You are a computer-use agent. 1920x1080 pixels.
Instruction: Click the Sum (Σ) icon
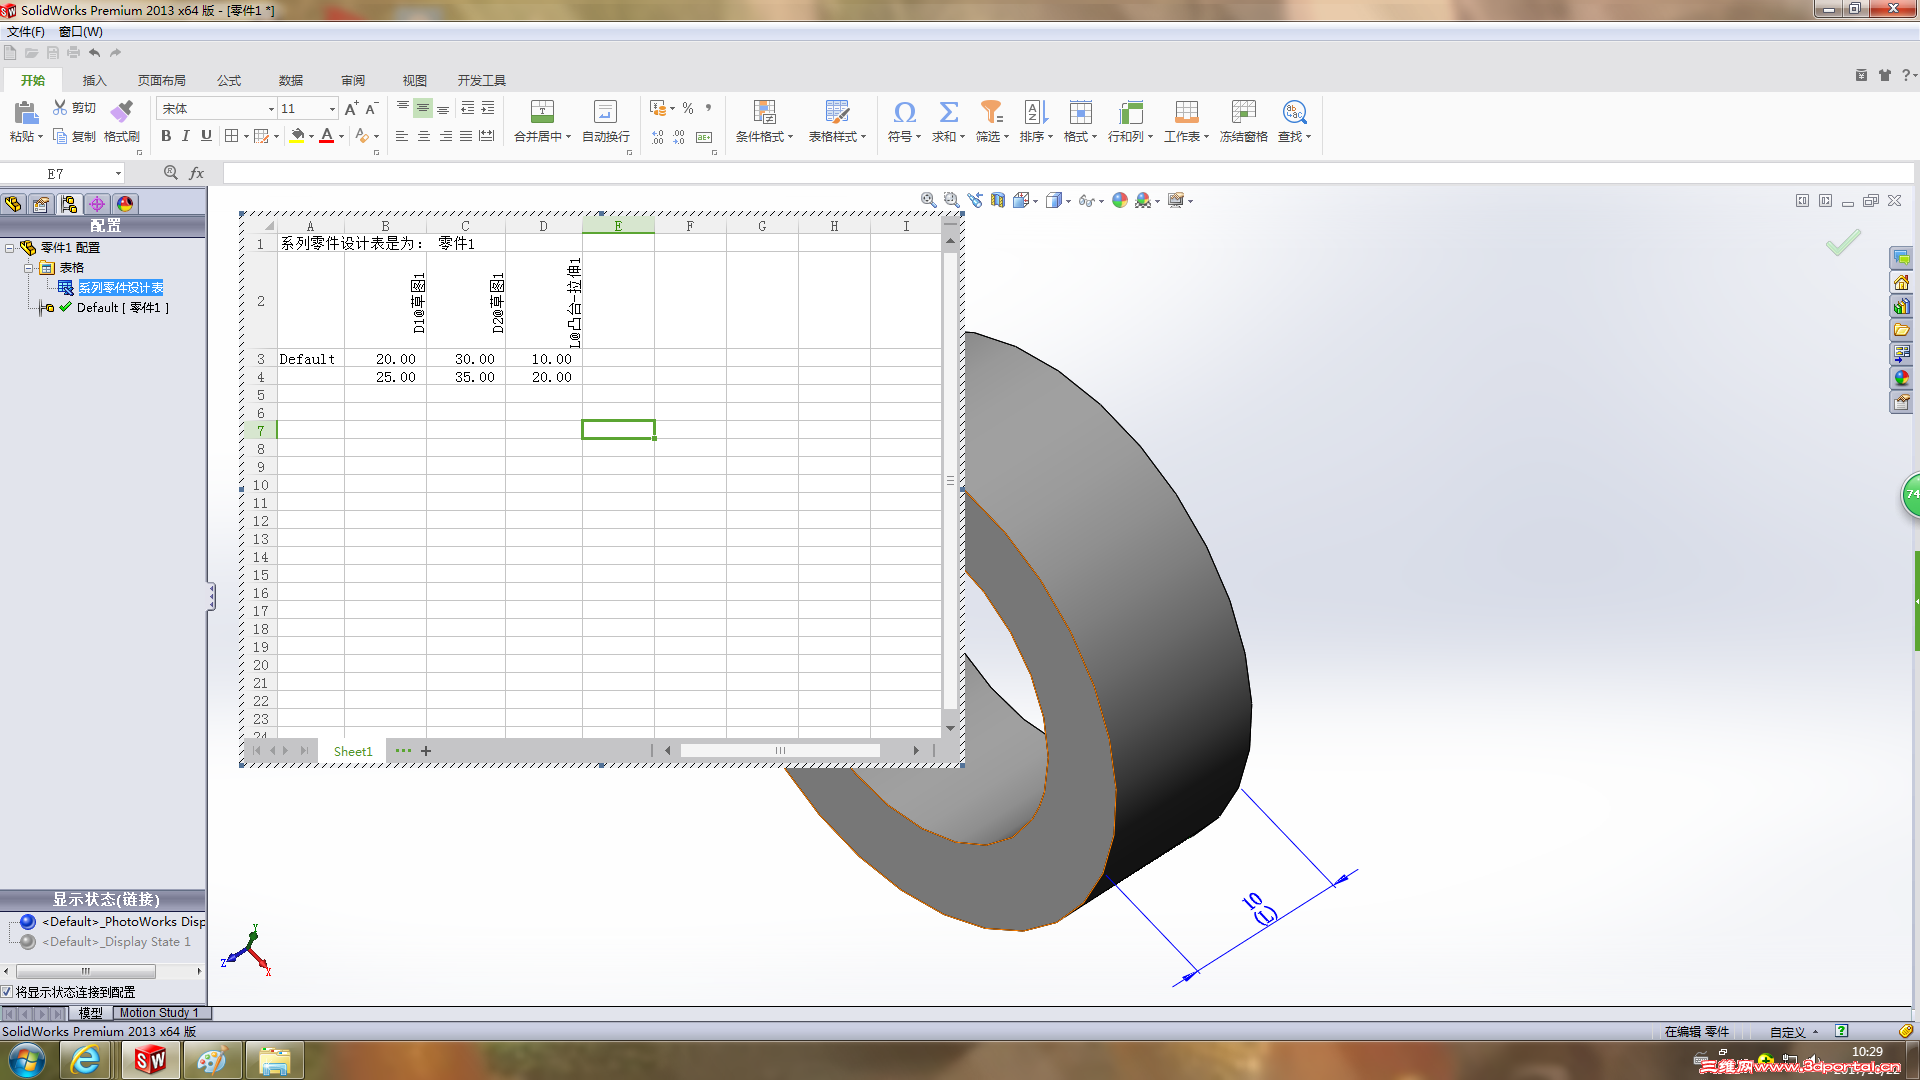pyautogui.click(x=948, y=111)
